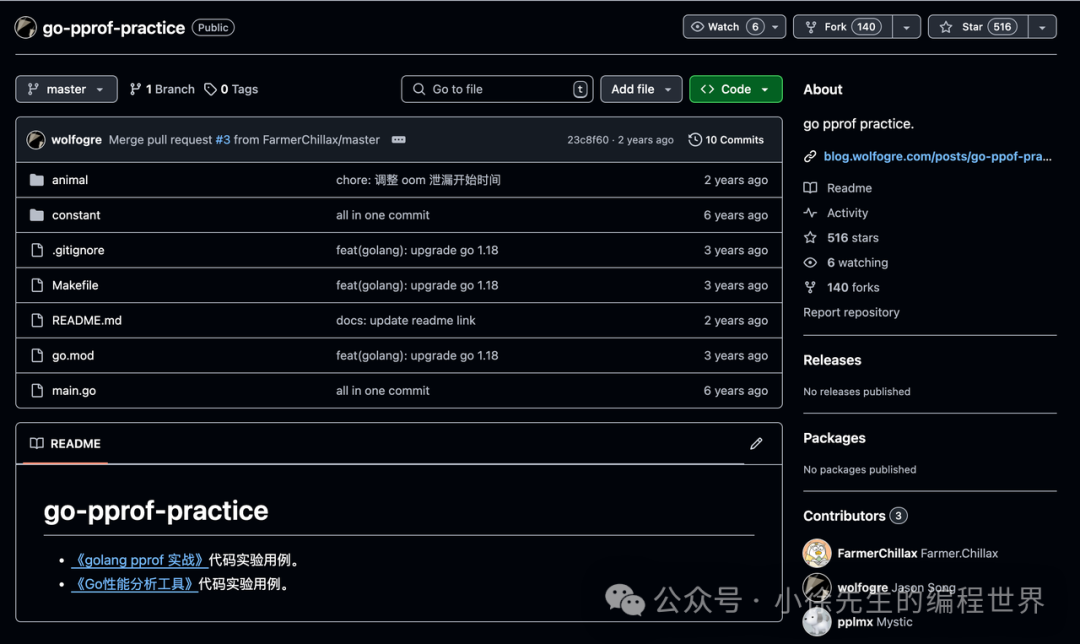Open the 《Go性能分析工具》 README link
This screenshot has height=644, width=1080.
(134, 584)
